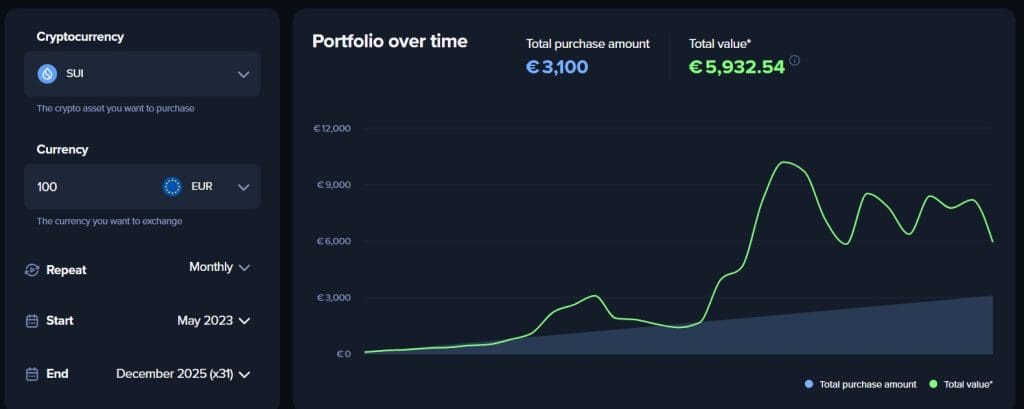Change the December 2025 end date
The width and height of the screenshot is (1024, 409).
tap(183, 374)
